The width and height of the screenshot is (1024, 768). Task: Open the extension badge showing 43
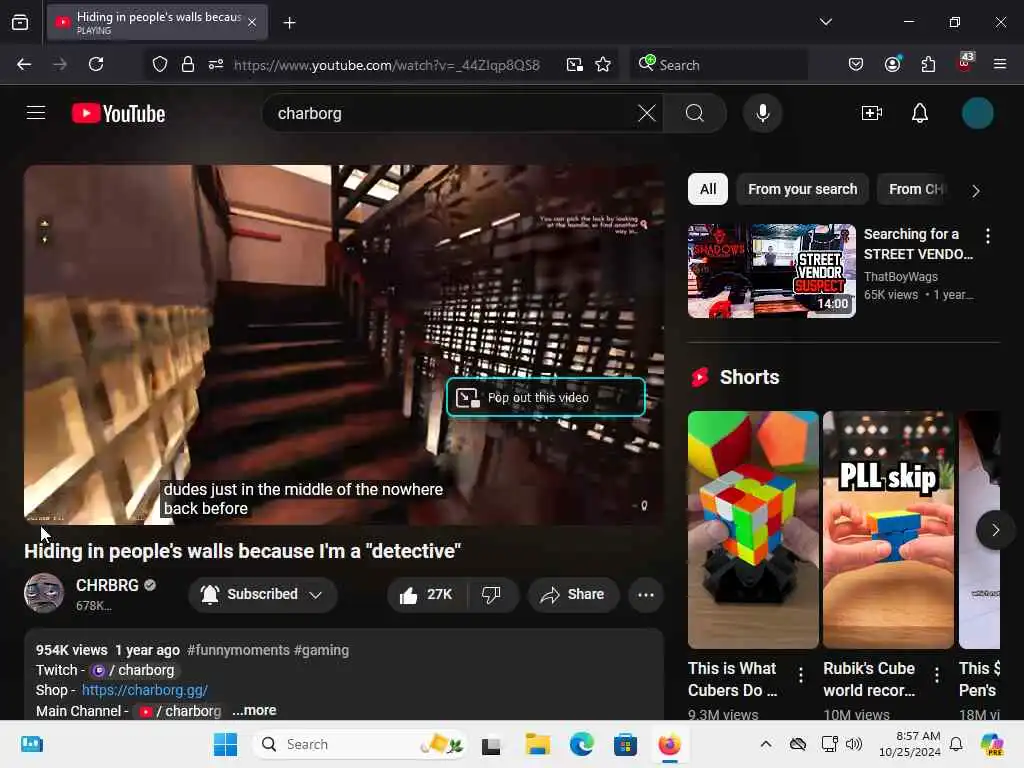tap(964, 63)
